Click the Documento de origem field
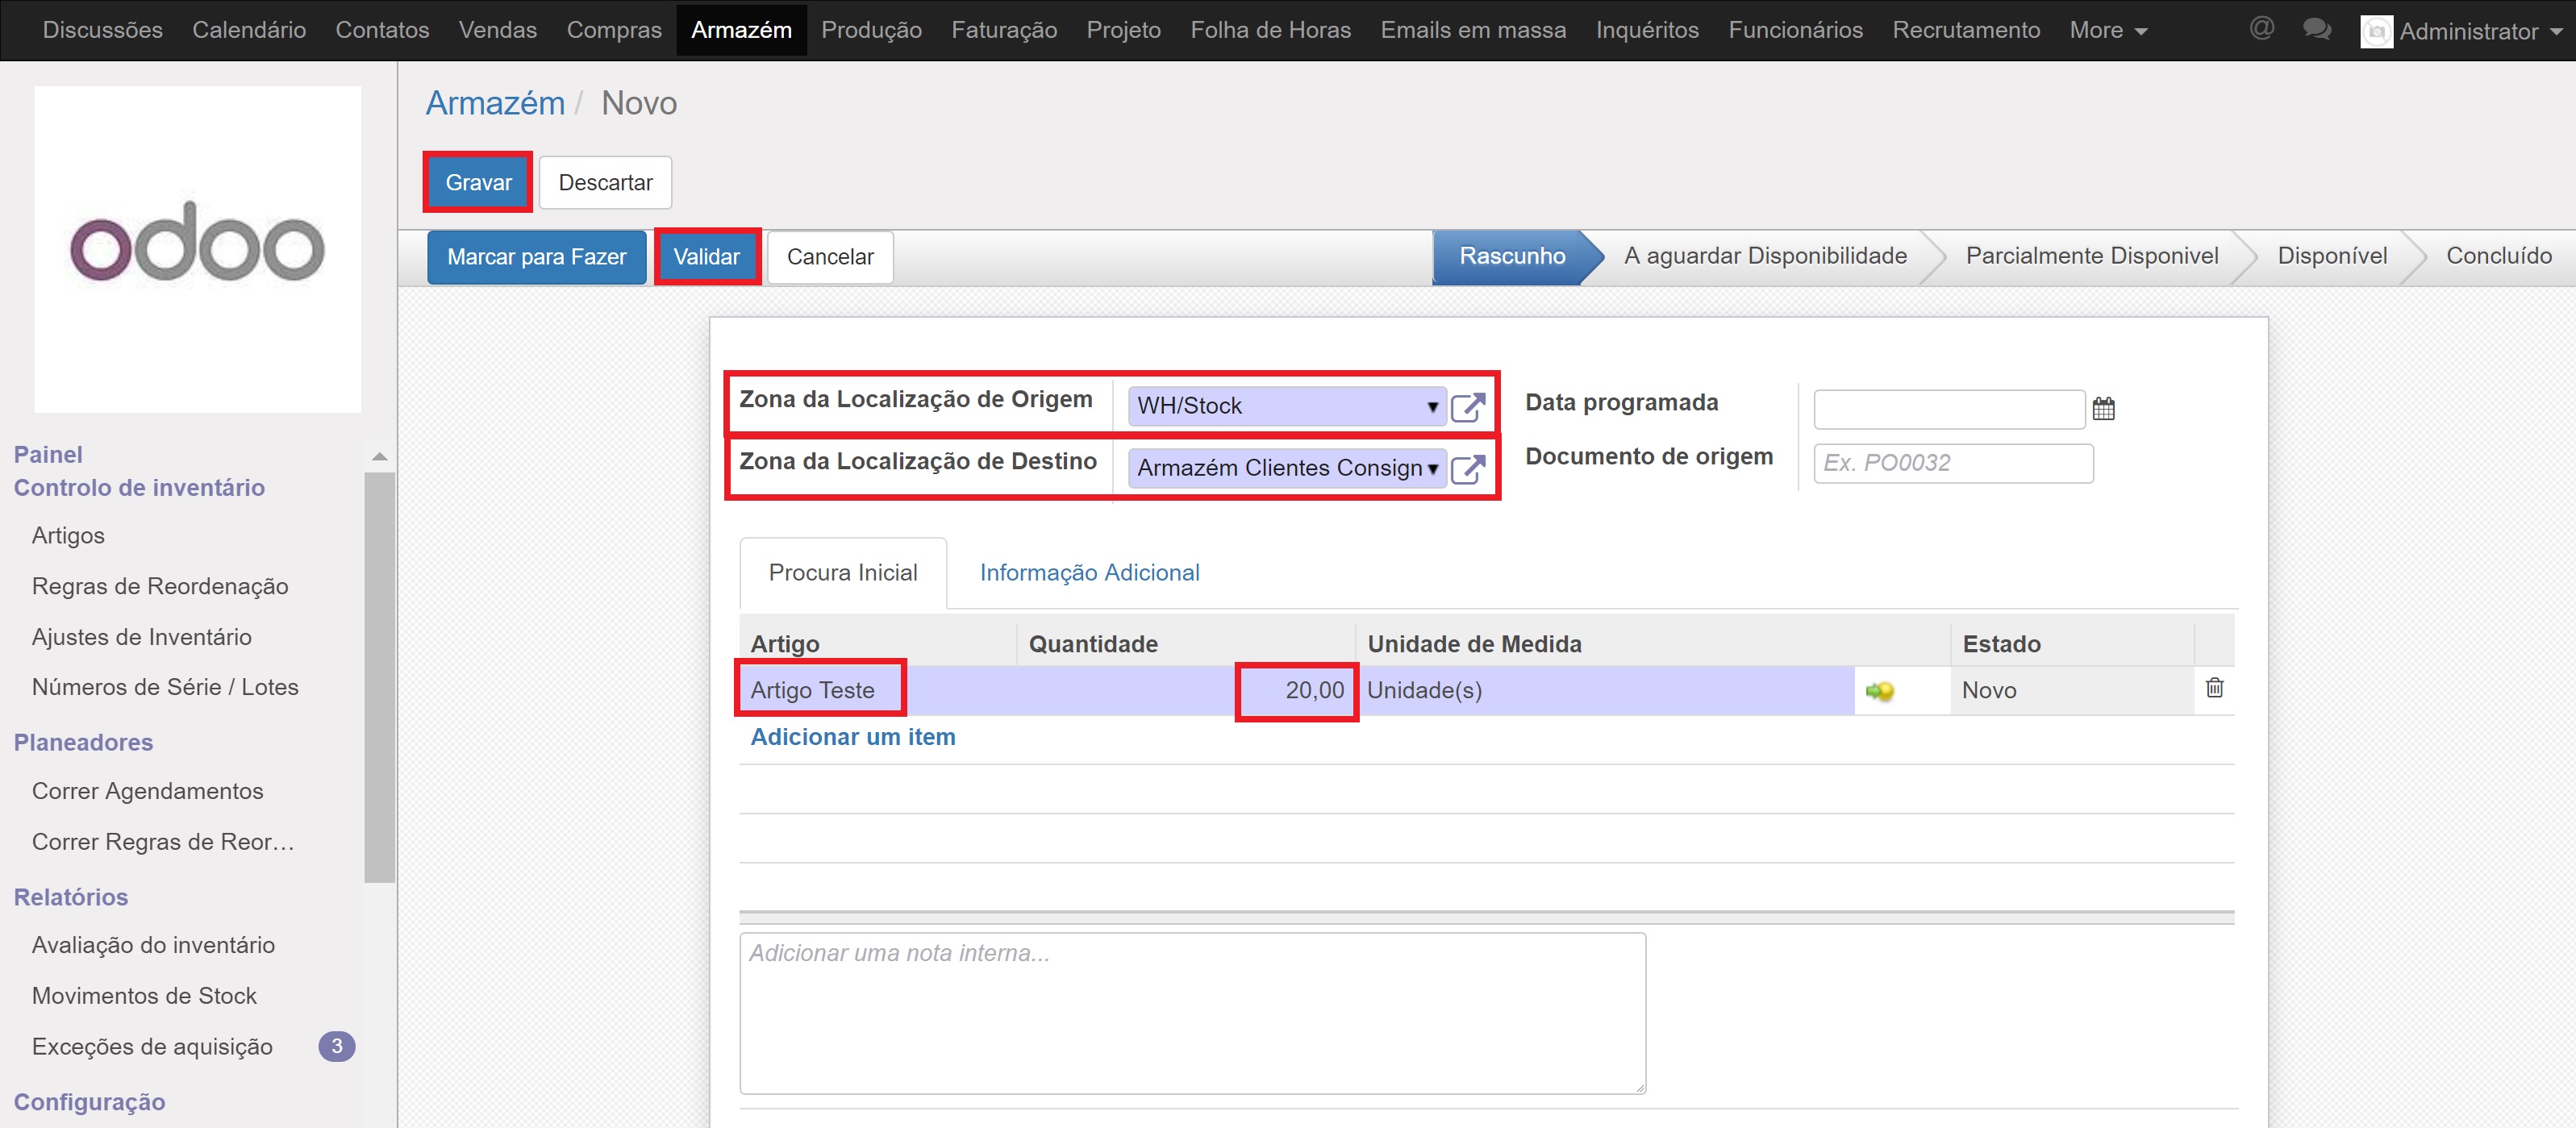2576x1128 pixels. [x=1952, y=463]
